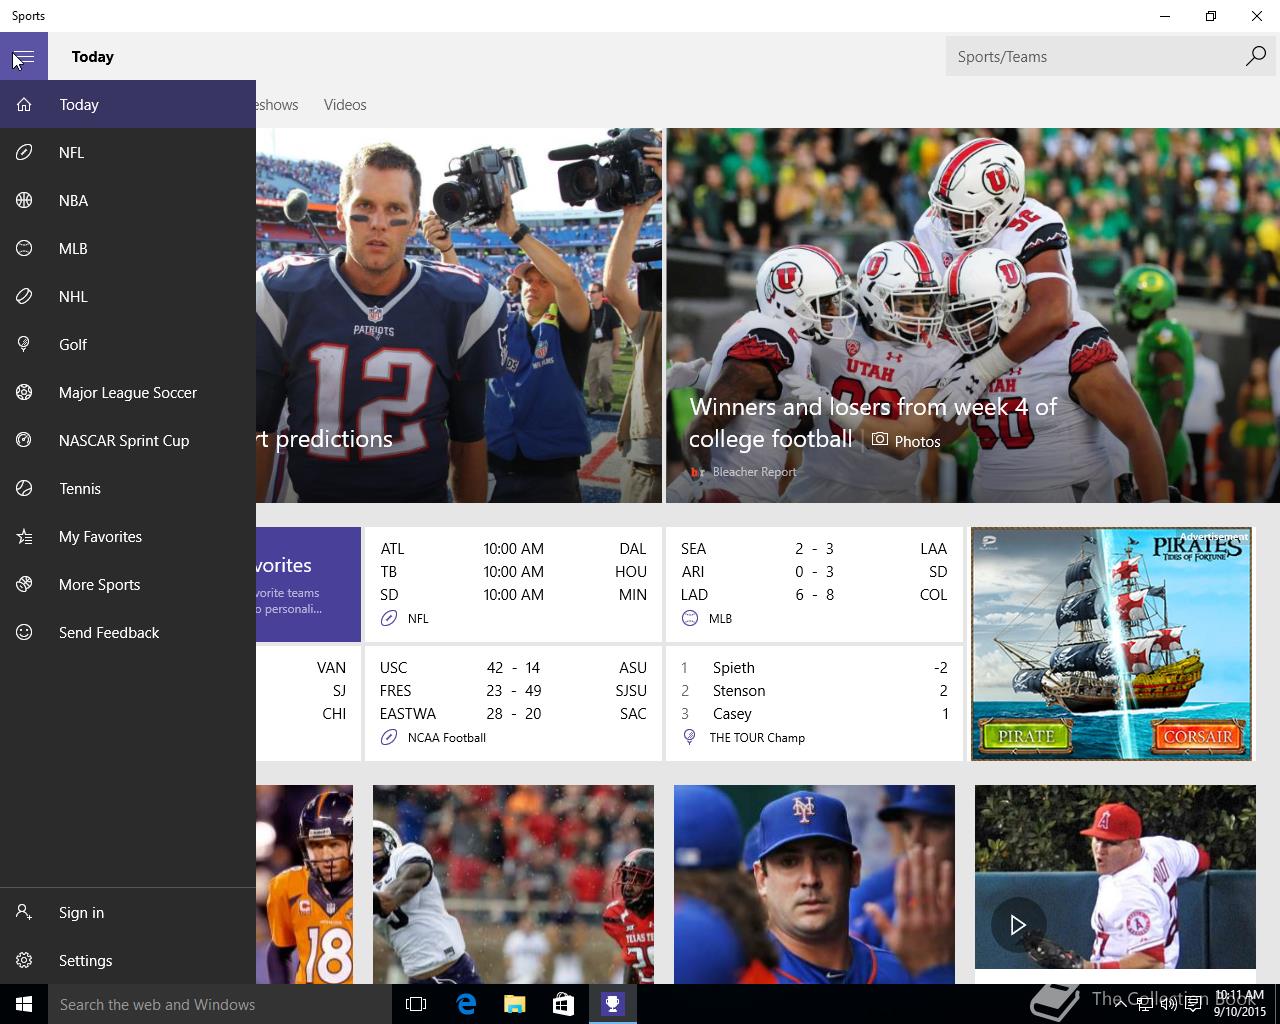The image size is (1280, 1024).
Task: Click the search magnifier icon
Action: (1255, 57)
